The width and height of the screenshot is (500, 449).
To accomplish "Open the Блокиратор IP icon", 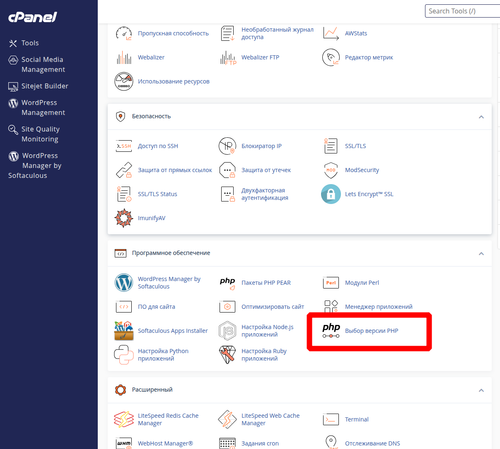I will coord(228,146).
